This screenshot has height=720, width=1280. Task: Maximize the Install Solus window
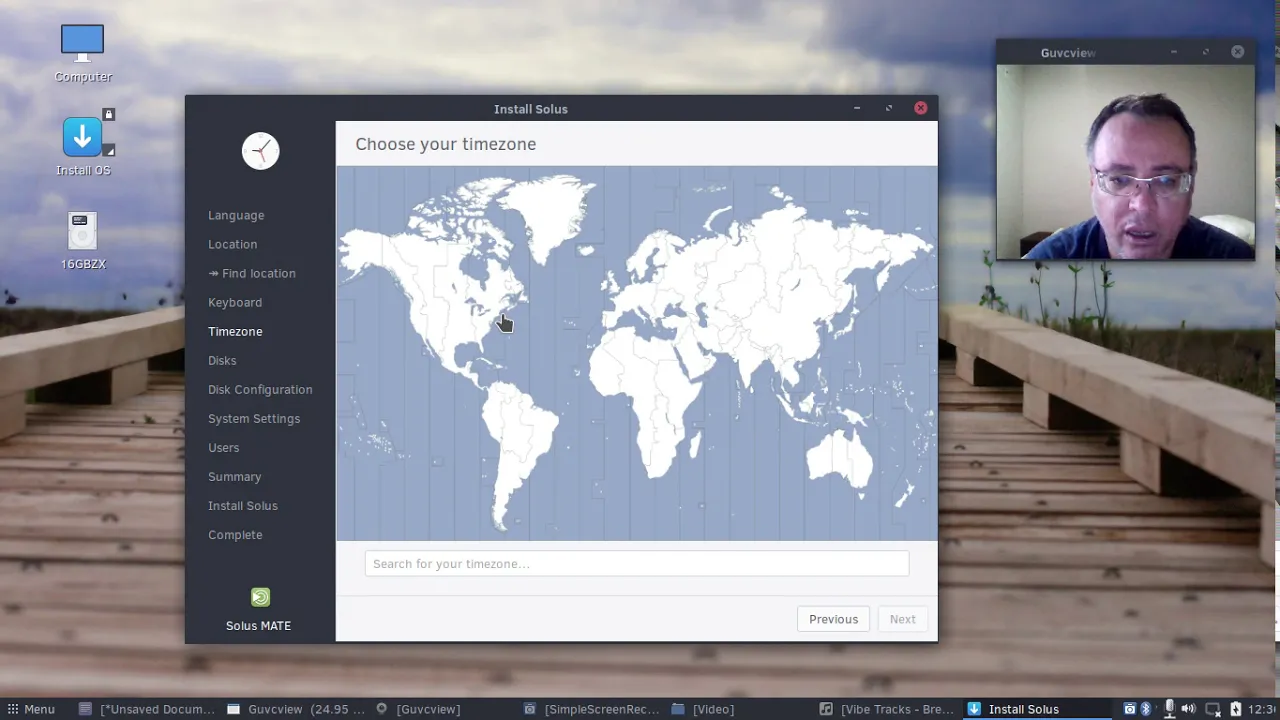tap(889, 108)
